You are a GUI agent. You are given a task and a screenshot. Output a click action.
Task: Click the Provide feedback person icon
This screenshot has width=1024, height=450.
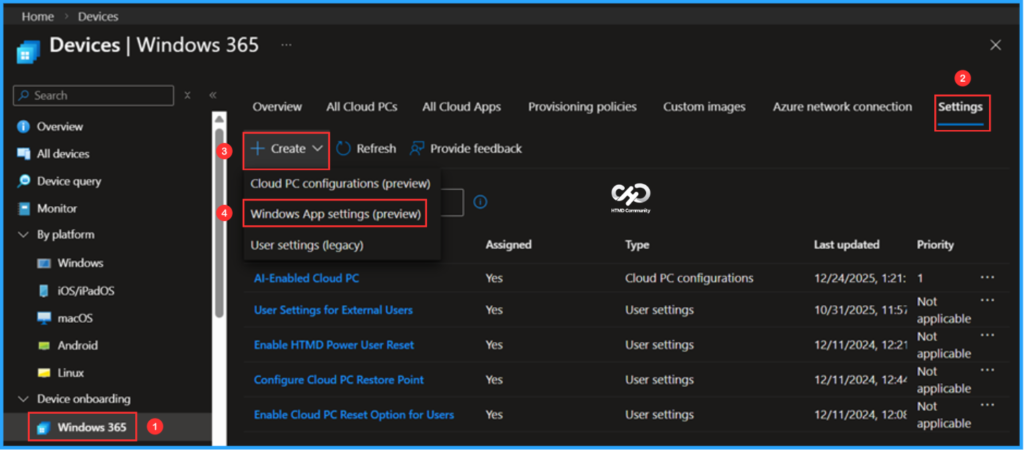[x=417, y=149]
